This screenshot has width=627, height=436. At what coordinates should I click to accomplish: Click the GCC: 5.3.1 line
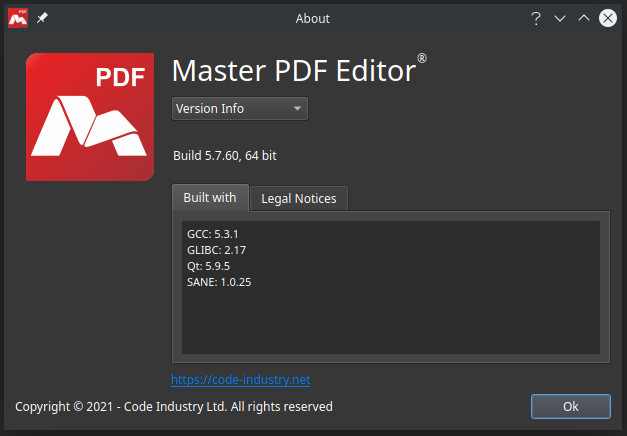tap(213, 234)
